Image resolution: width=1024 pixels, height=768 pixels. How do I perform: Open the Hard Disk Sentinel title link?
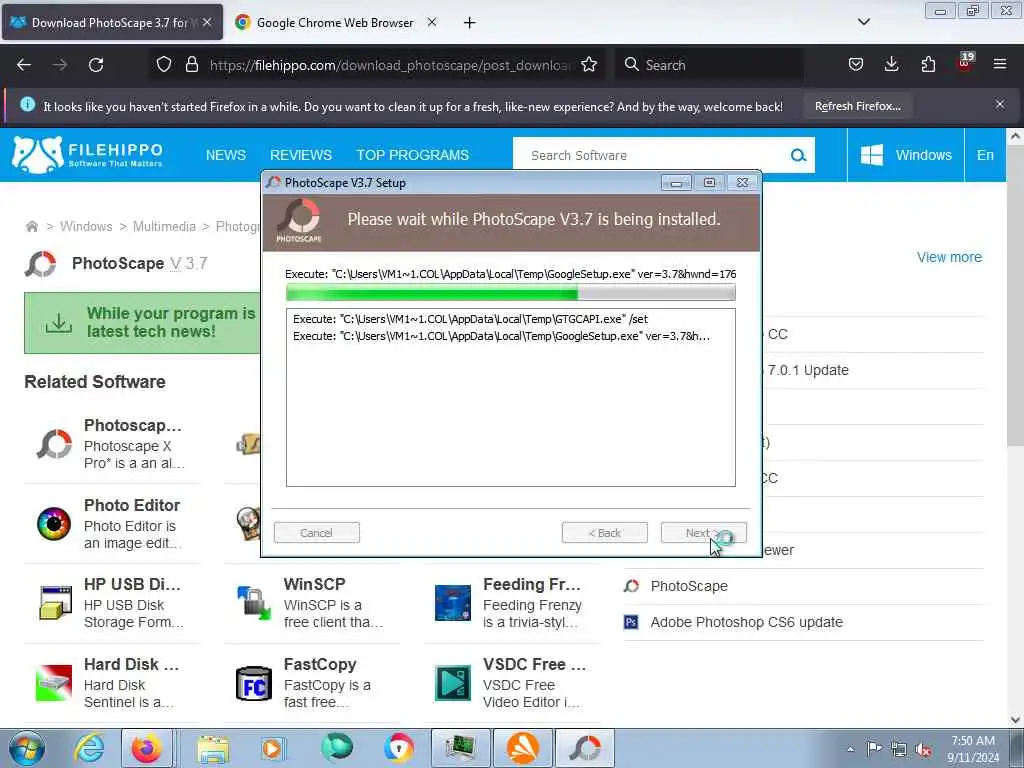(x=131, y=664)
